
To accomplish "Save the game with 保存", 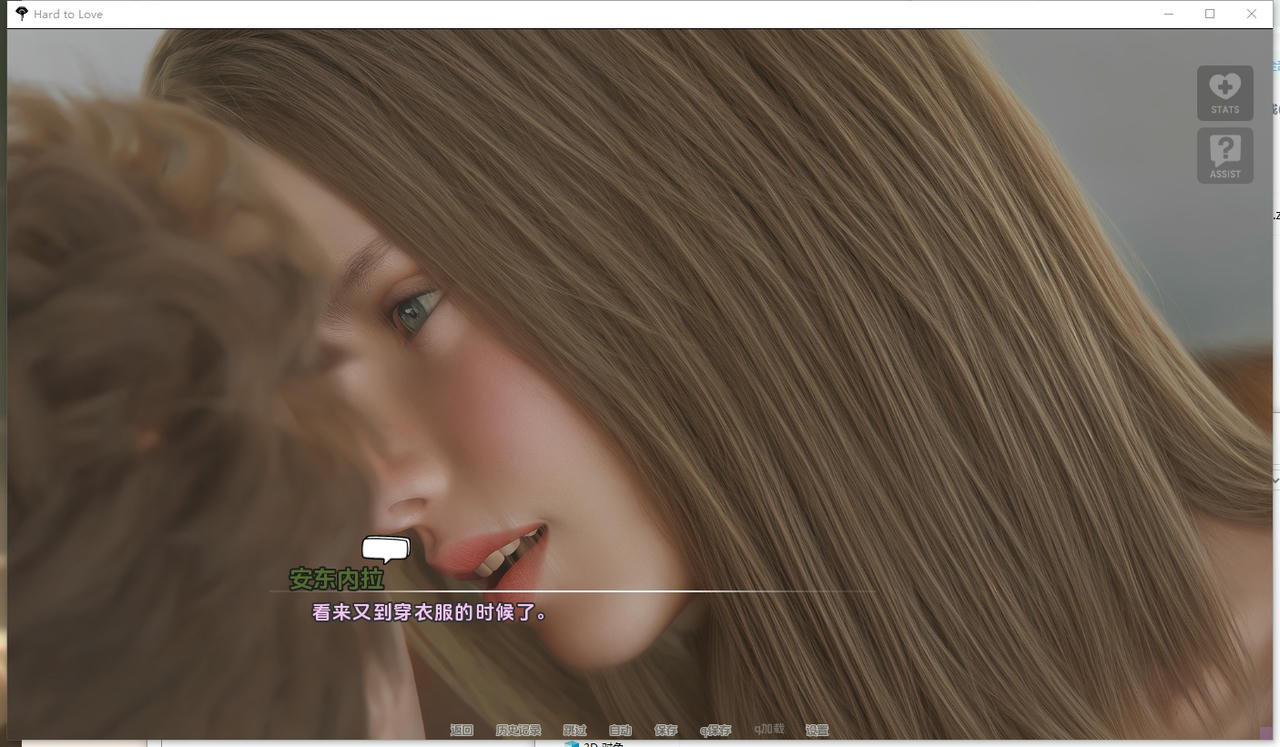I will [666, 730].
